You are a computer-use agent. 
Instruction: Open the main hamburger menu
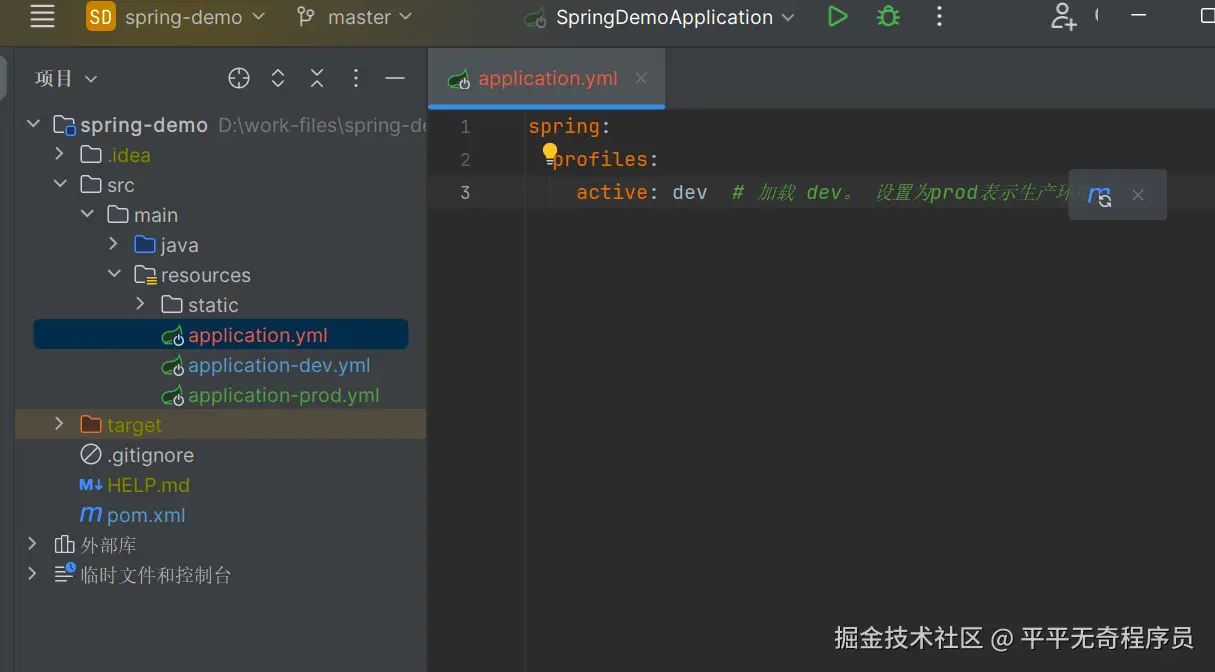pyautogui.click(x=42, y=16)
